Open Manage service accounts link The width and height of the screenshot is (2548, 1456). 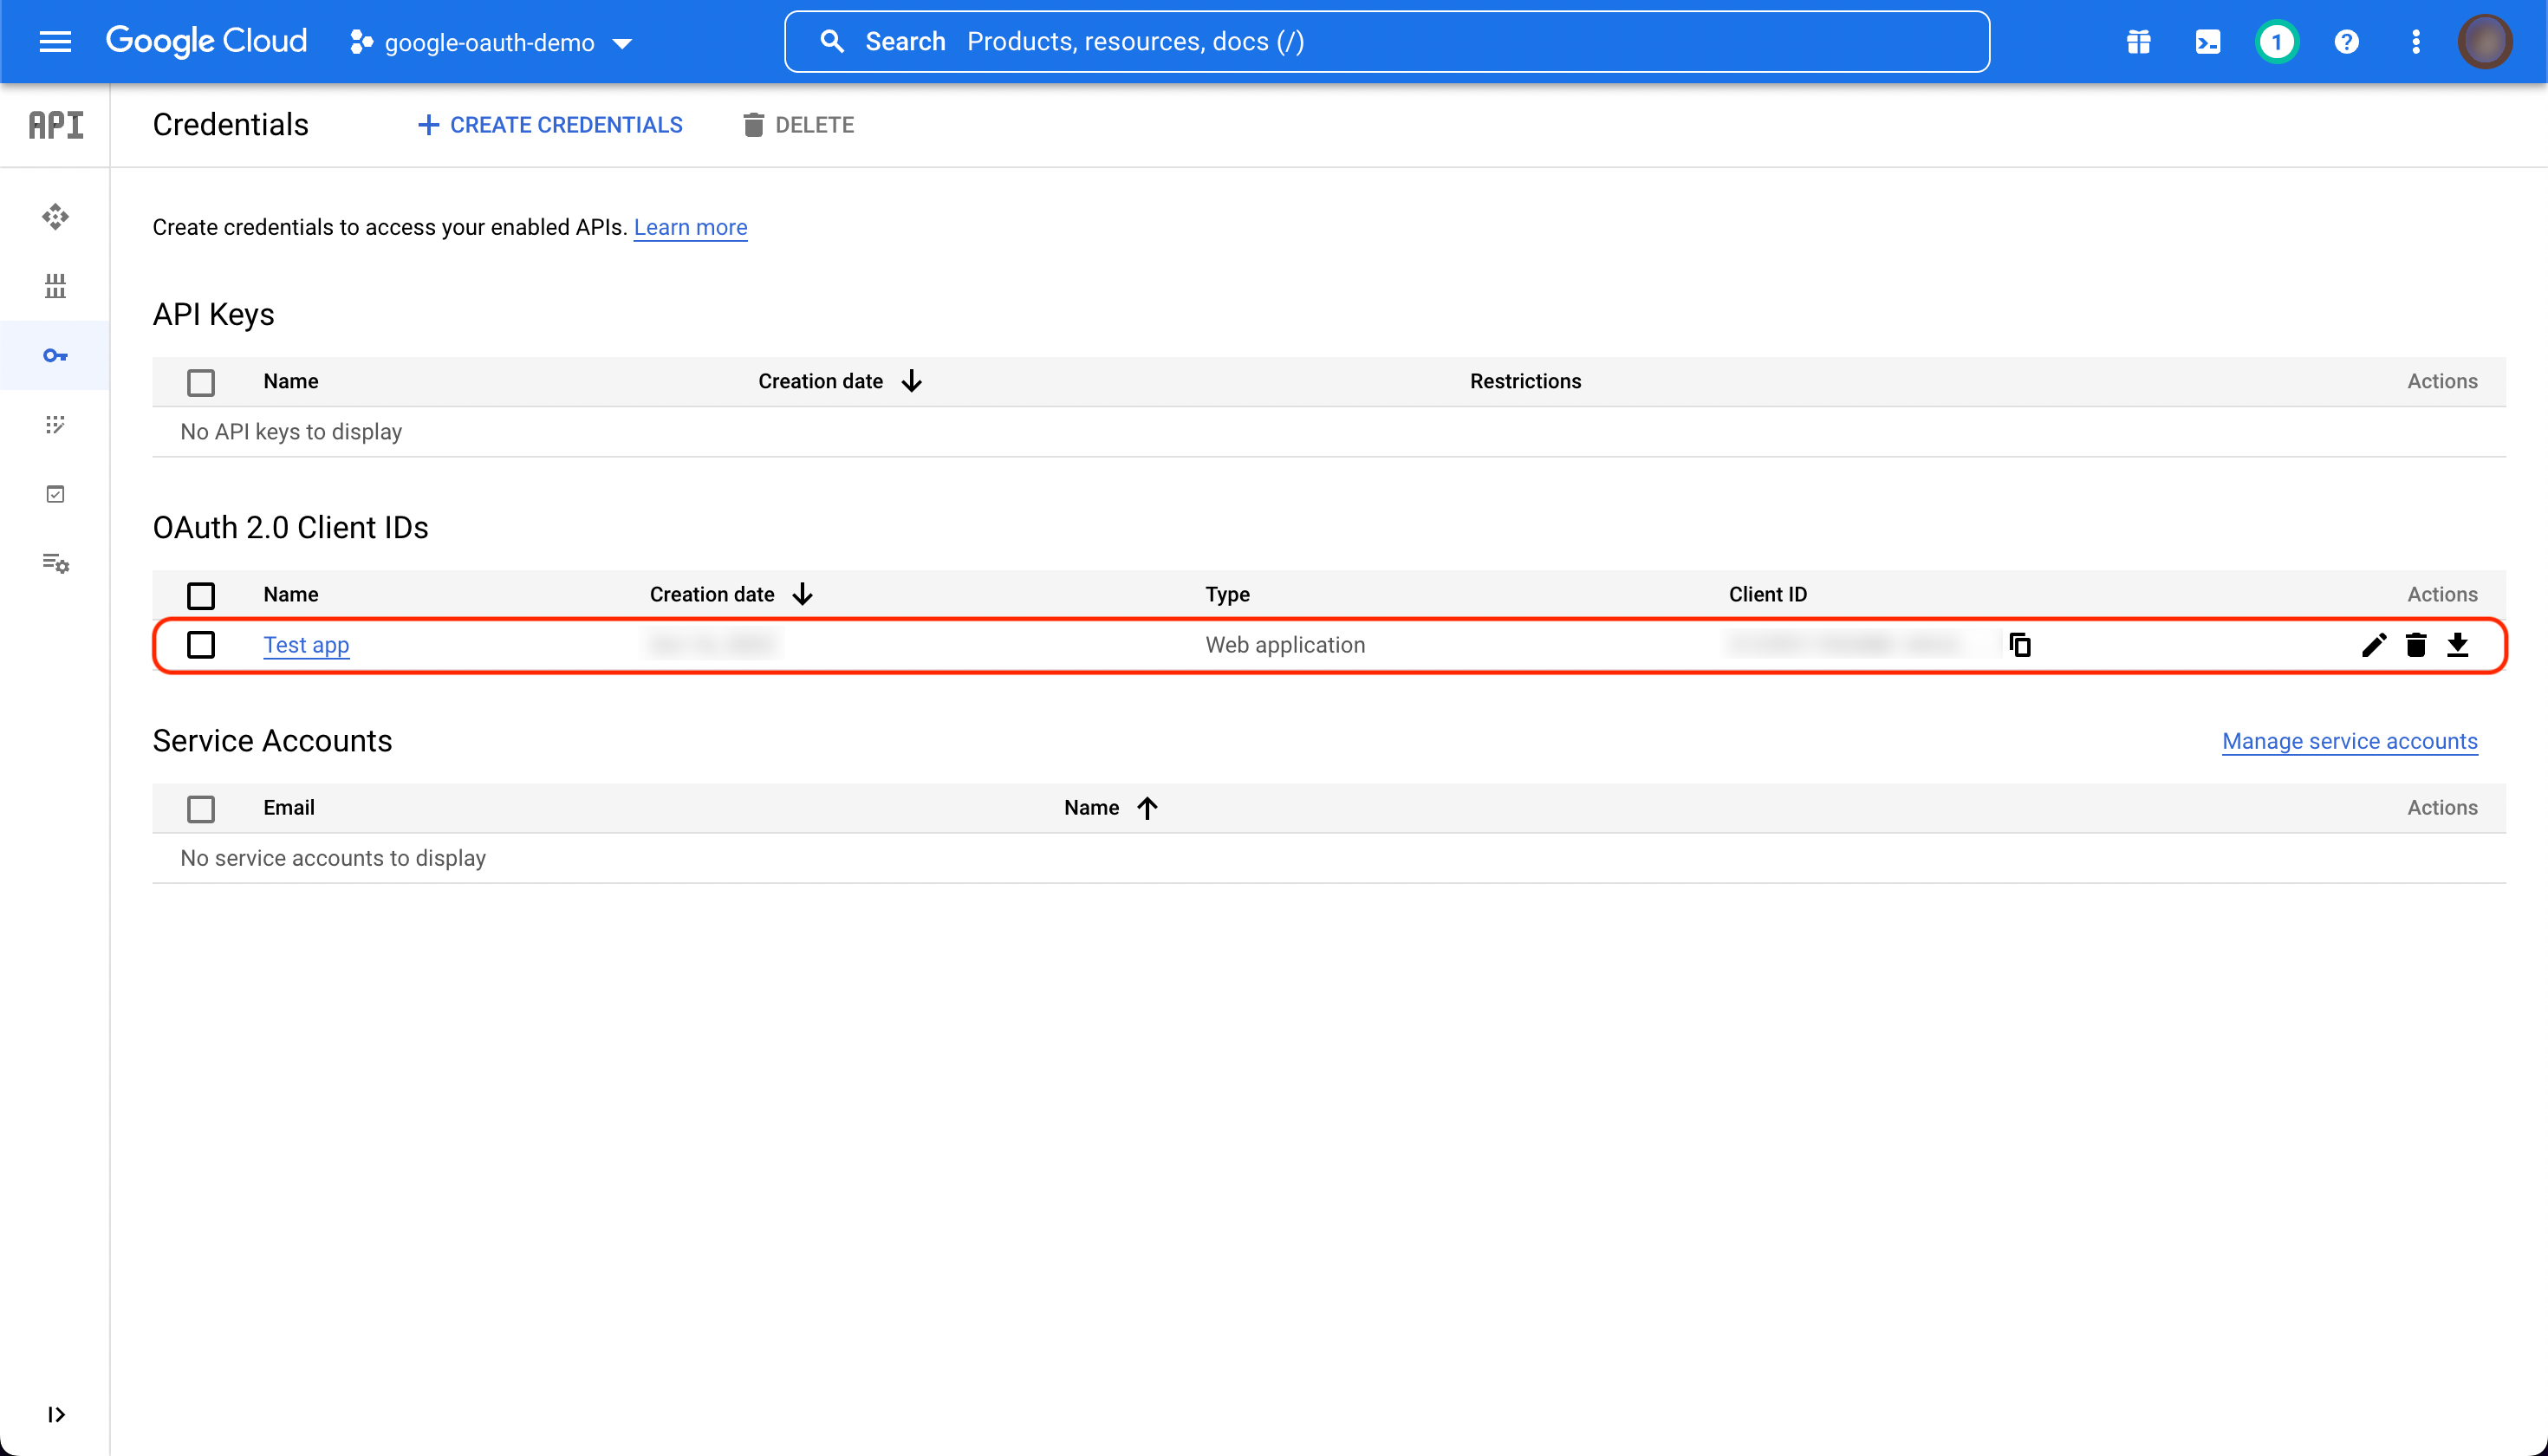2349,741
